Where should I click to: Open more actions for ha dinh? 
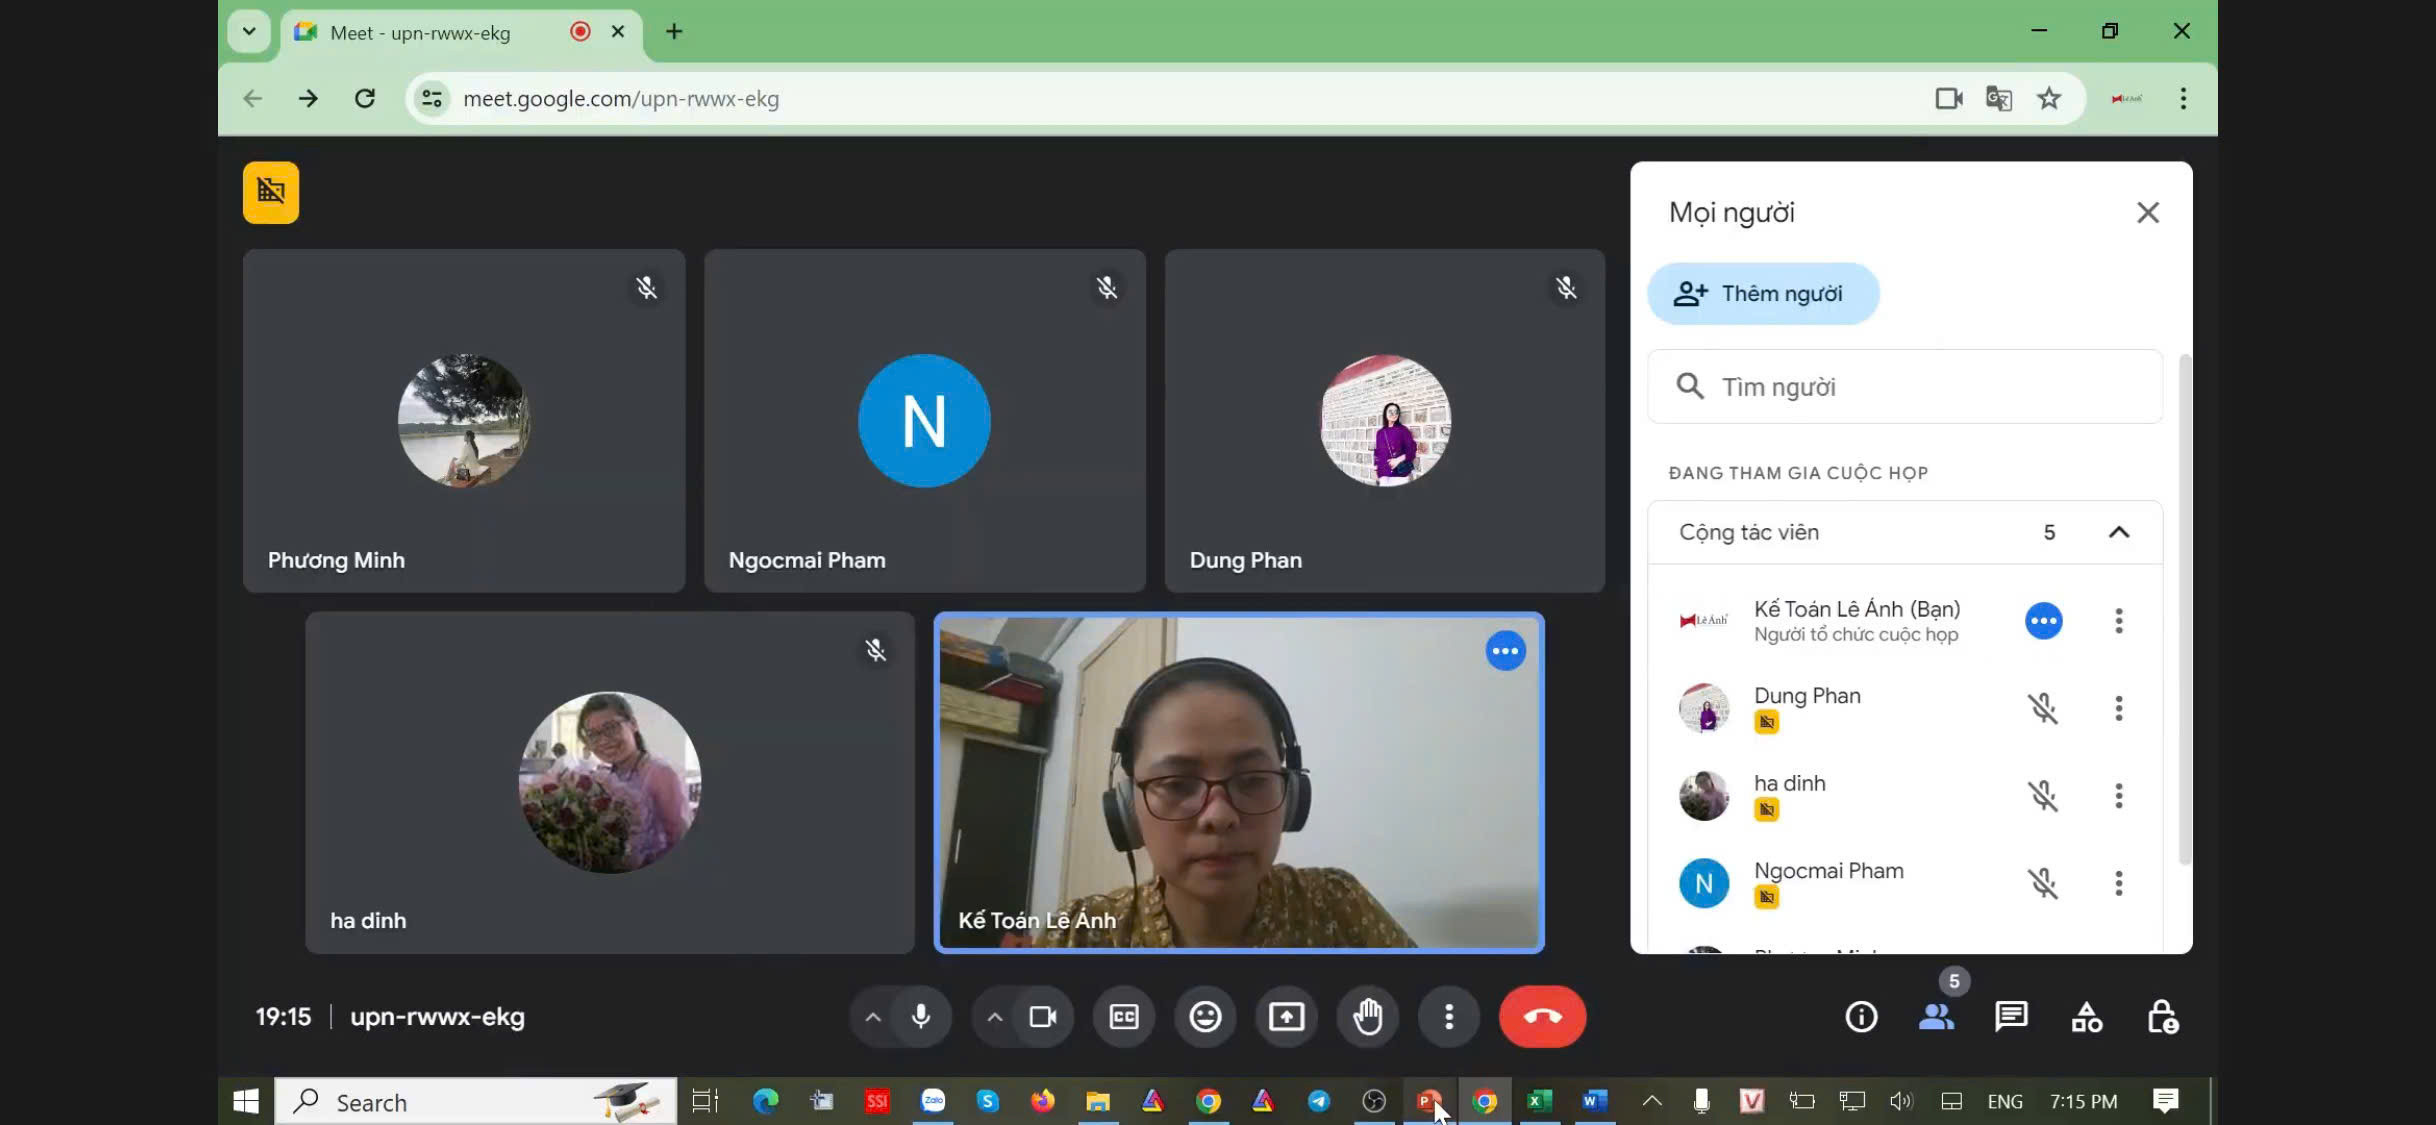(2119, 796)
